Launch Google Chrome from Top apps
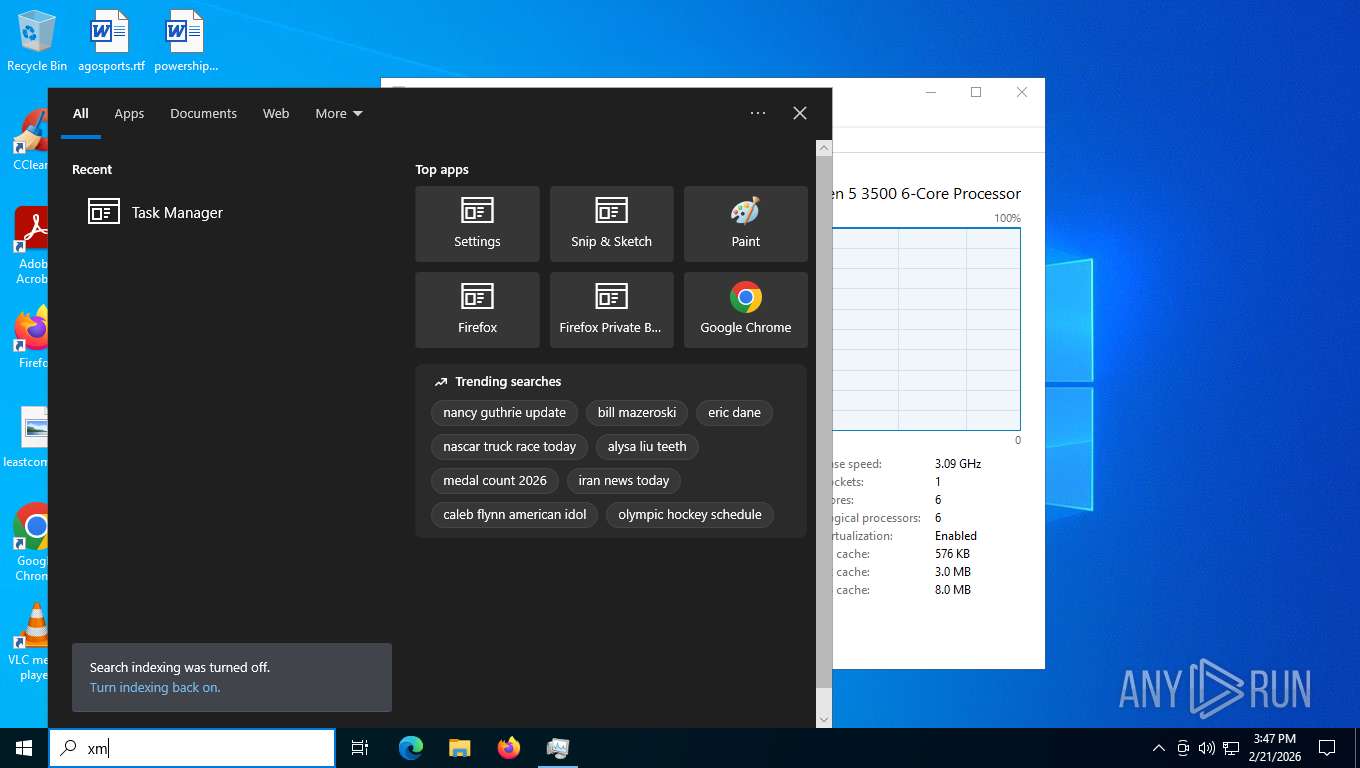 [745, 310]
